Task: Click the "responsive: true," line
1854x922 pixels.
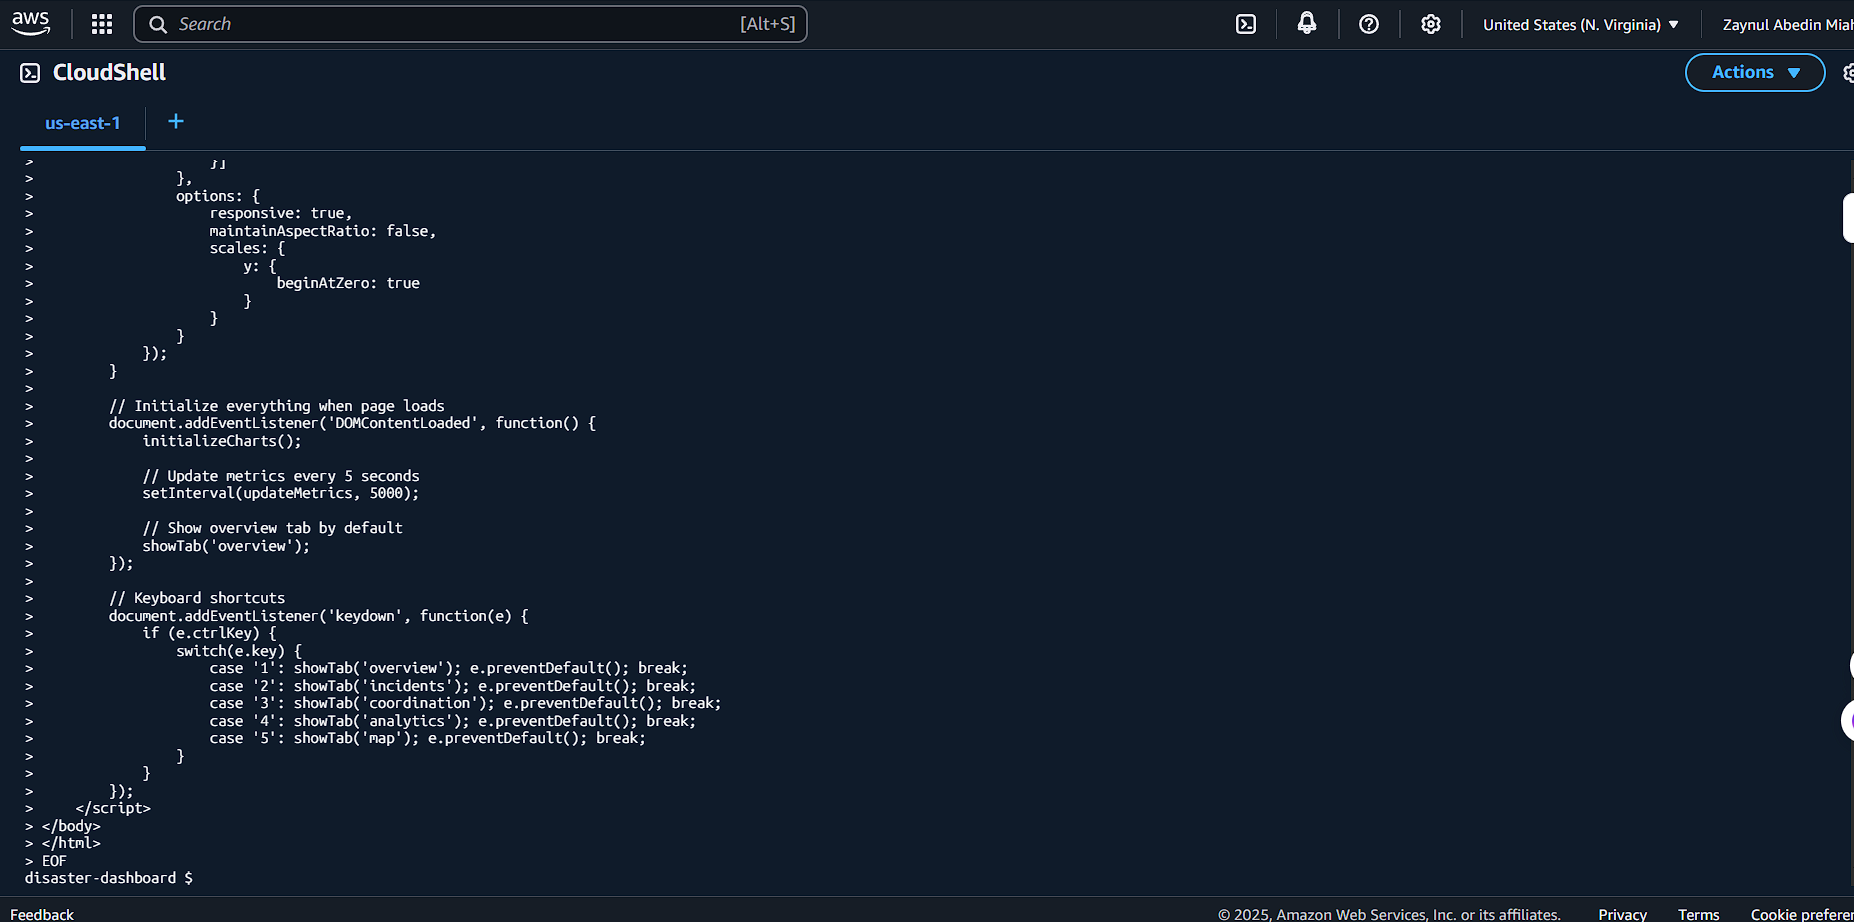Action: coord(281,213)
